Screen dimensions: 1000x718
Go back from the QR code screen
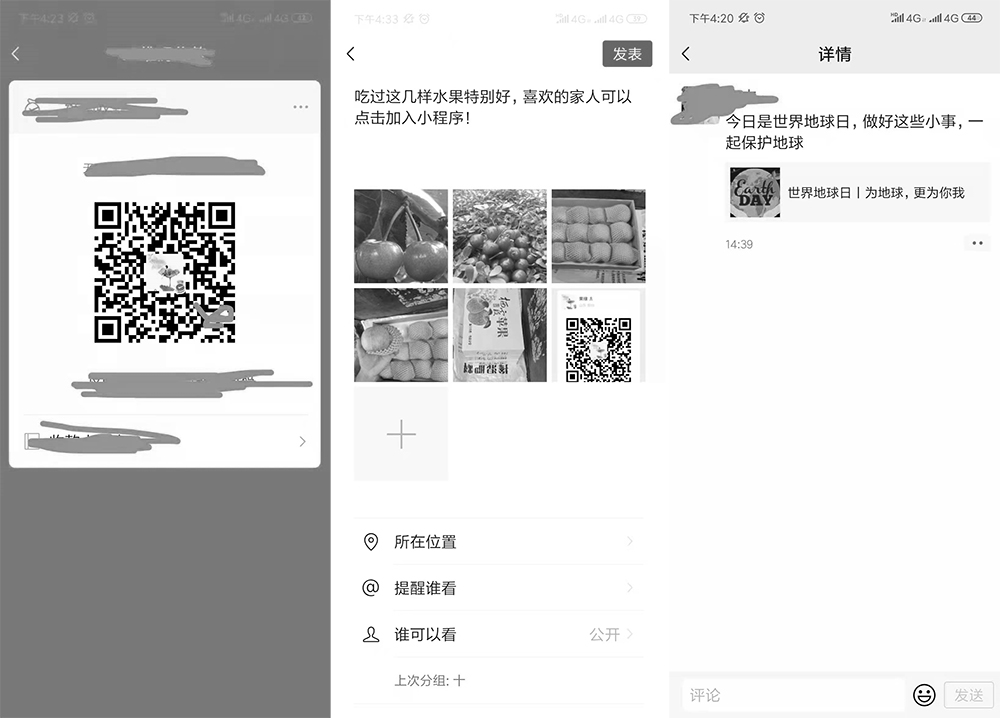pos(16,54)
